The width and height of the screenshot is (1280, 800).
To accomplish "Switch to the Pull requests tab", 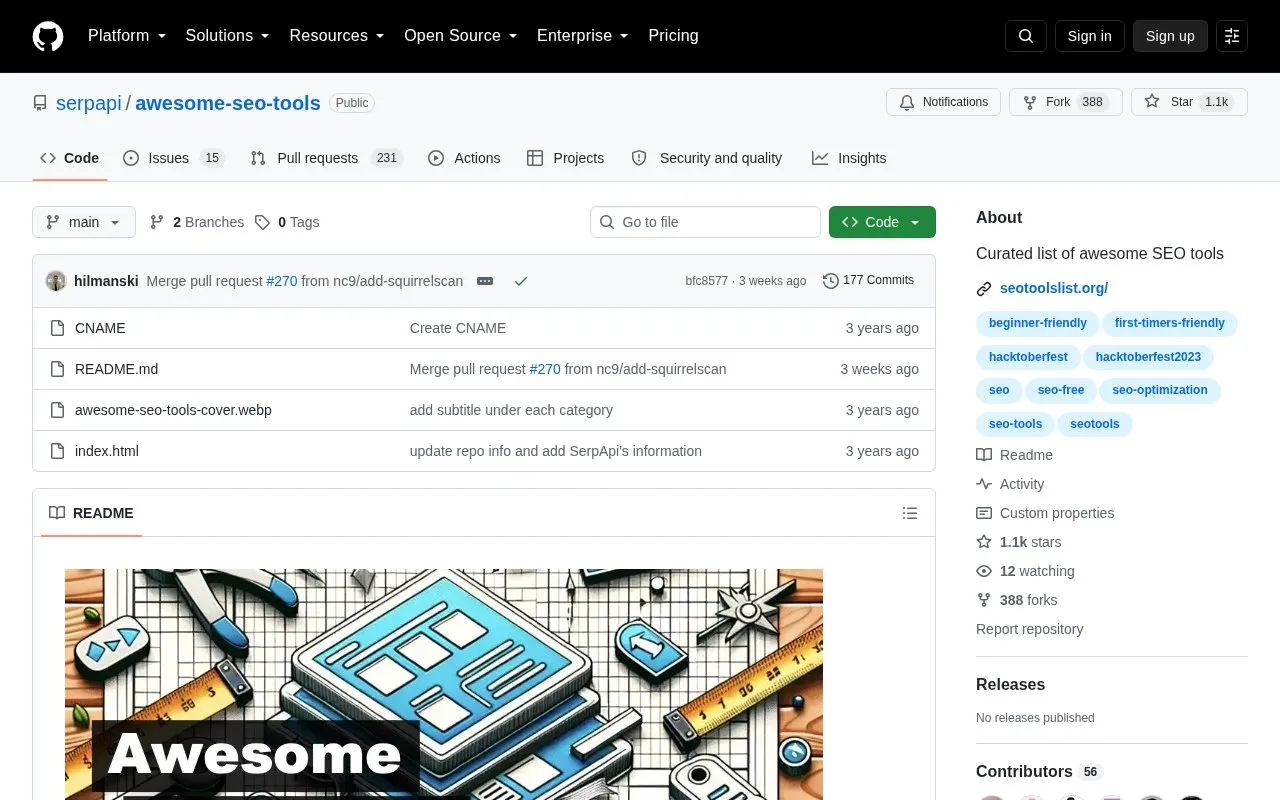I will click(326, 158).
